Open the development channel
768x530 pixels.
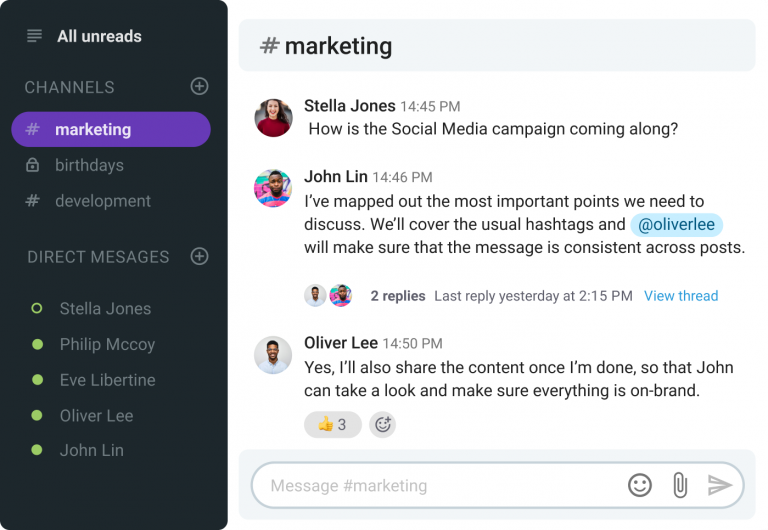[x=102, y=201]
